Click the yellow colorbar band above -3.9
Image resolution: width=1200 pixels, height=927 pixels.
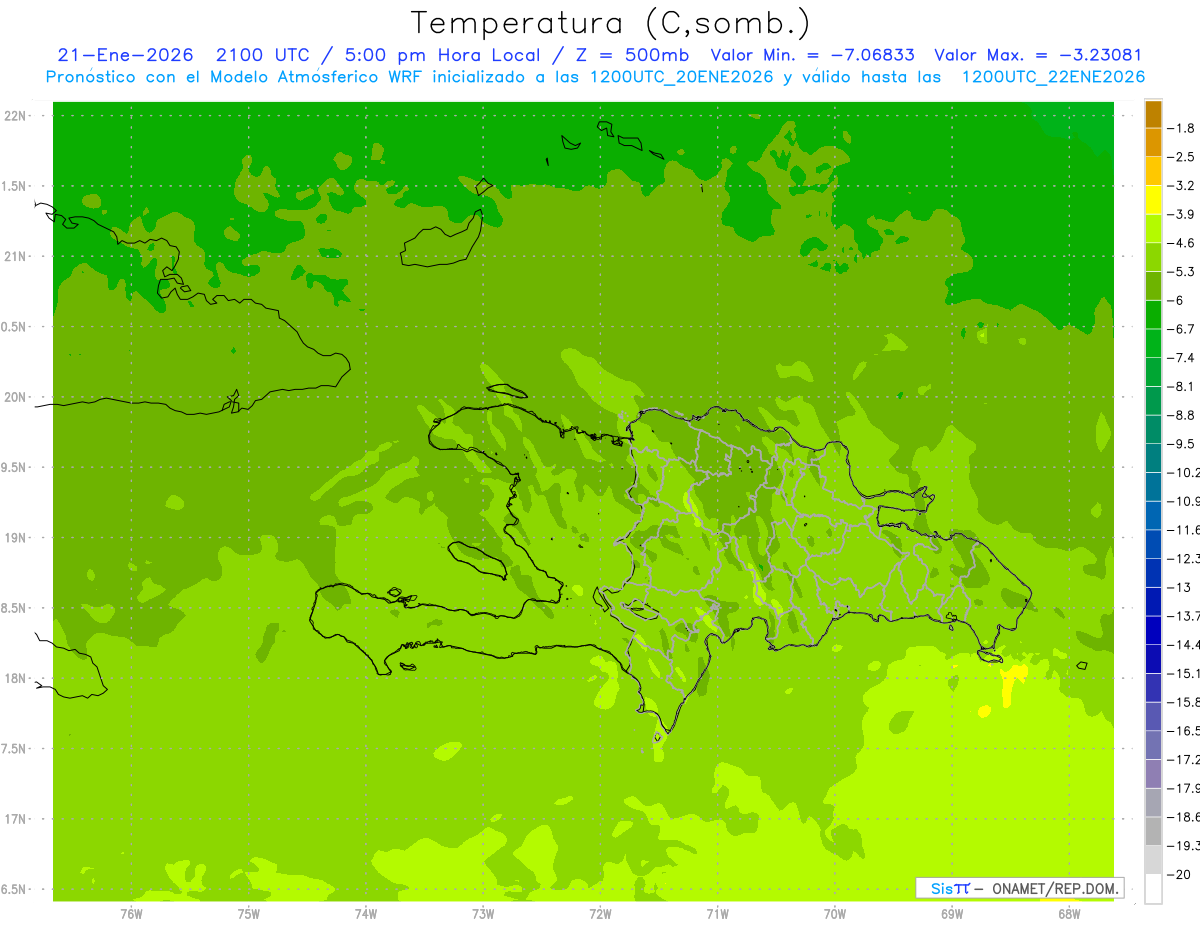pos(1153,200)
